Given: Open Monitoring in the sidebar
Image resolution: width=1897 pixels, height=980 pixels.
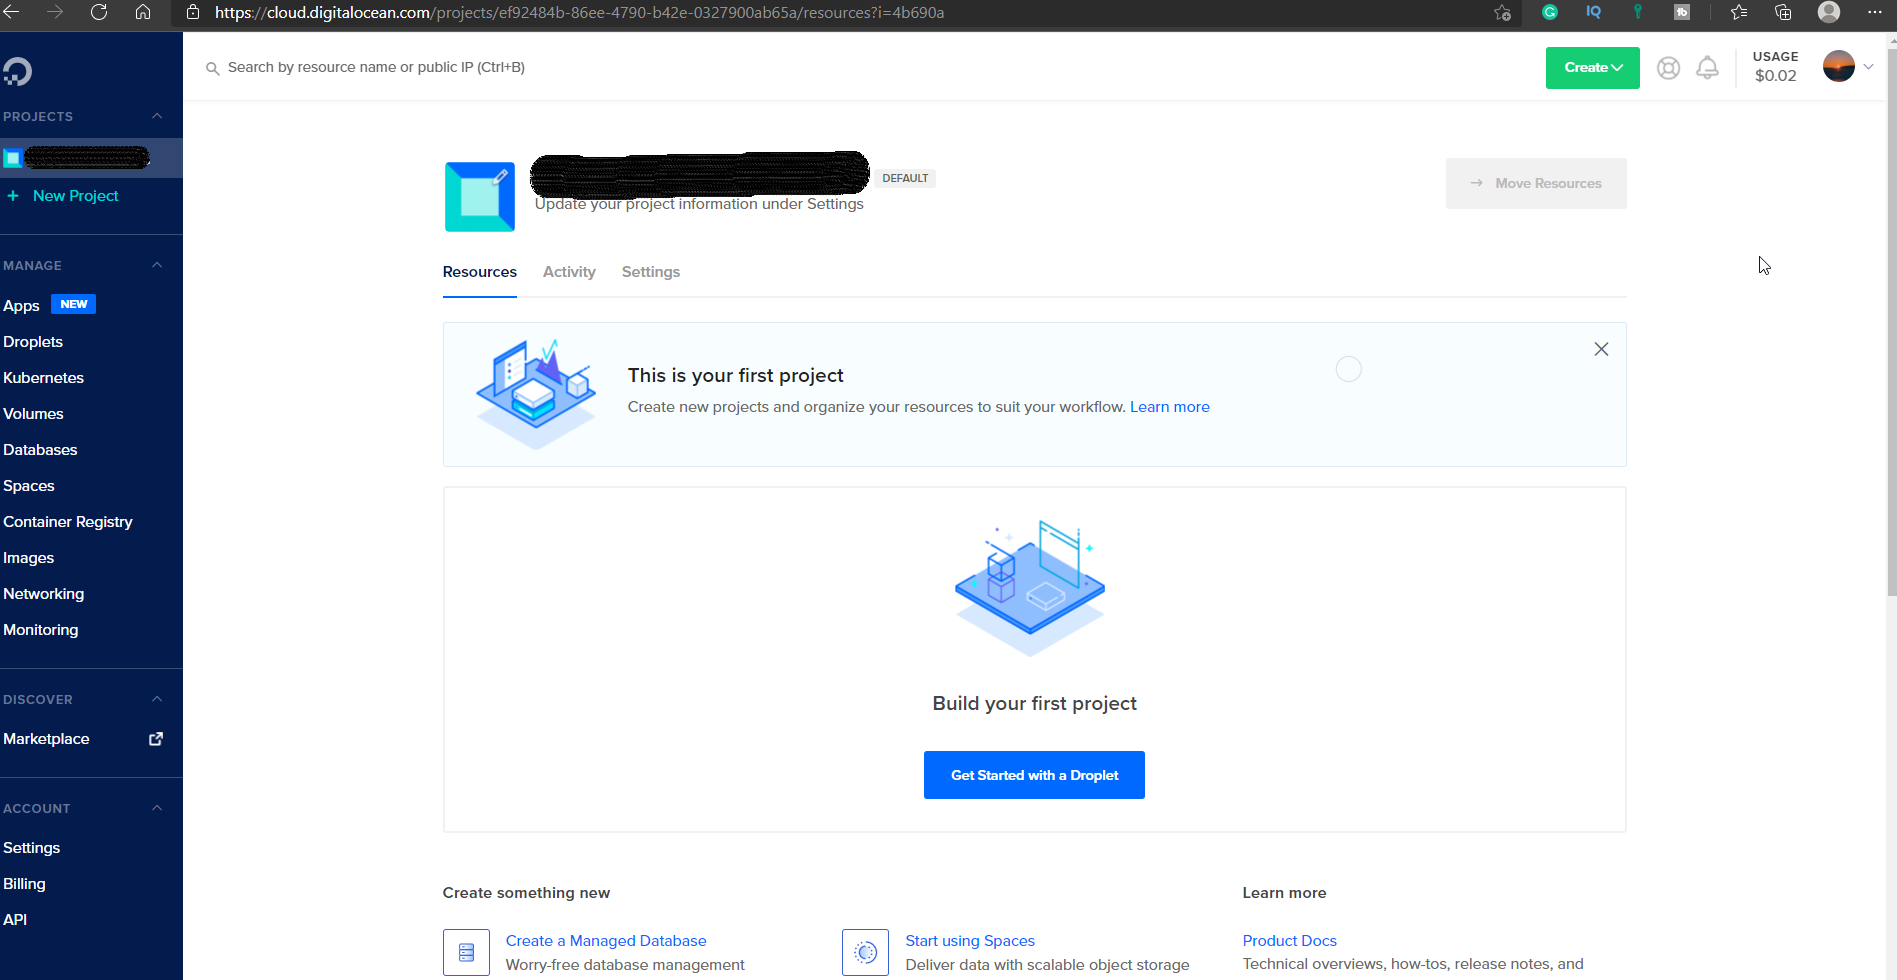Looking at the screenshot, I should click(41, 630).
